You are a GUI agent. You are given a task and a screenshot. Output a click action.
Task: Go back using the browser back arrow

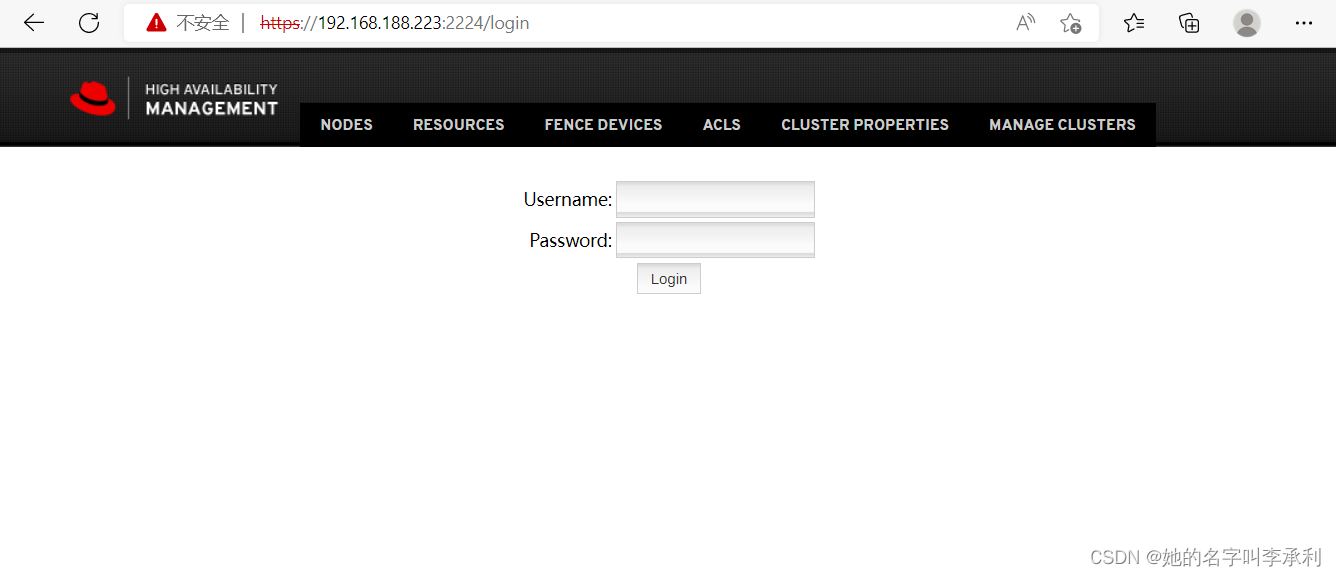(34, 23)
